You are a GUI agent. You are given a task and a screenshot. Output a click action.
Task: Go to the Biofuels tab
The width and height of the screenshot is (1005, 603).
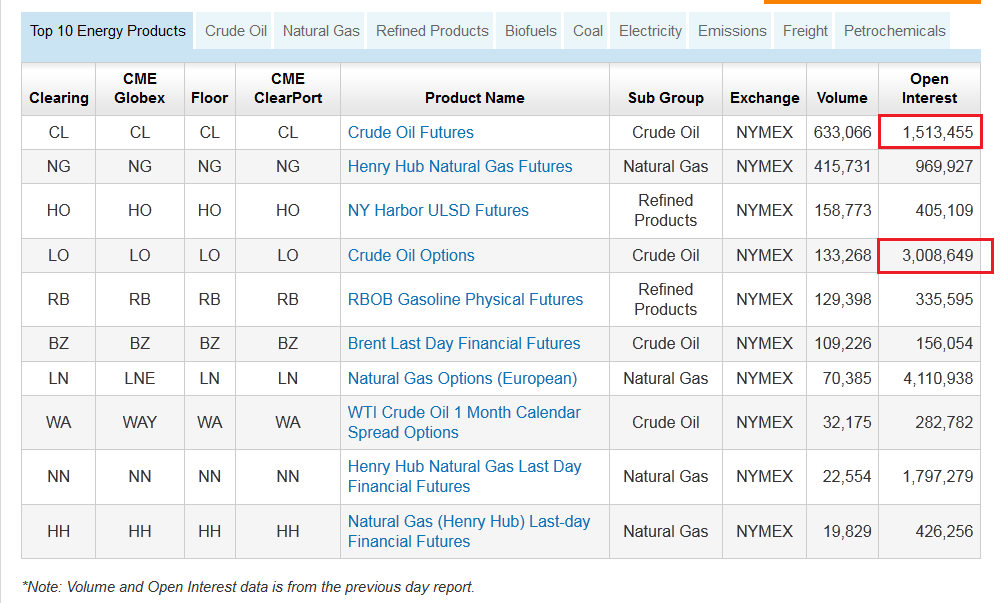531,31
